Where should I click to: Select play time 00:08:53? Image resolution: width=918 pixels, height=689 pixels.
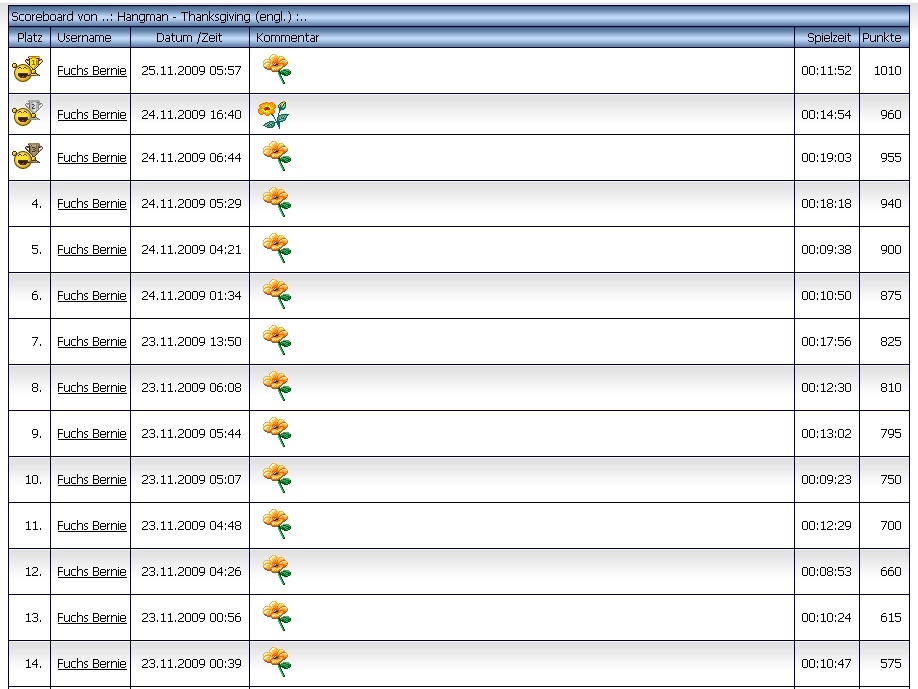[826, 571]
